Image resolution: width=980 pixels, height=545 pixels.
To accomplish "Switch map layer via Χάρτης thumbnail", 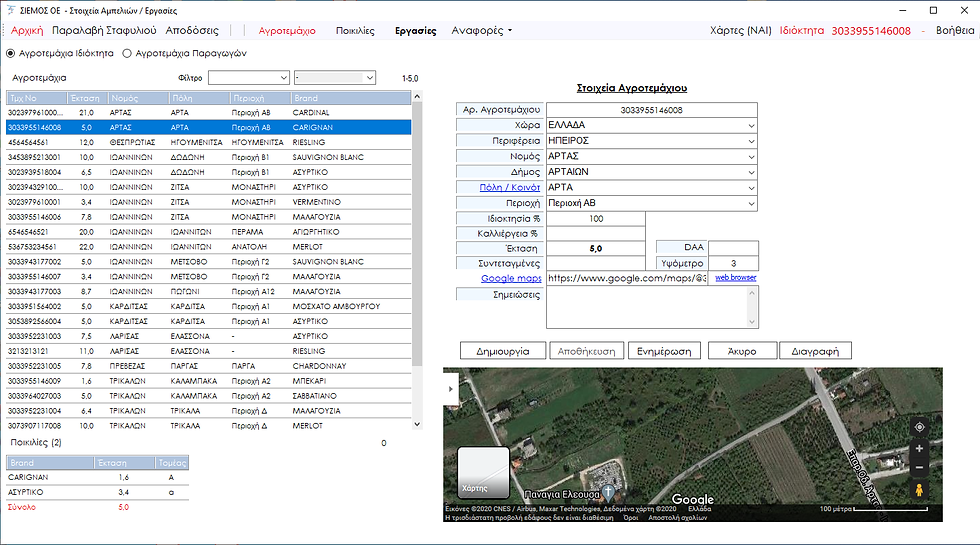I will point(483,472).
